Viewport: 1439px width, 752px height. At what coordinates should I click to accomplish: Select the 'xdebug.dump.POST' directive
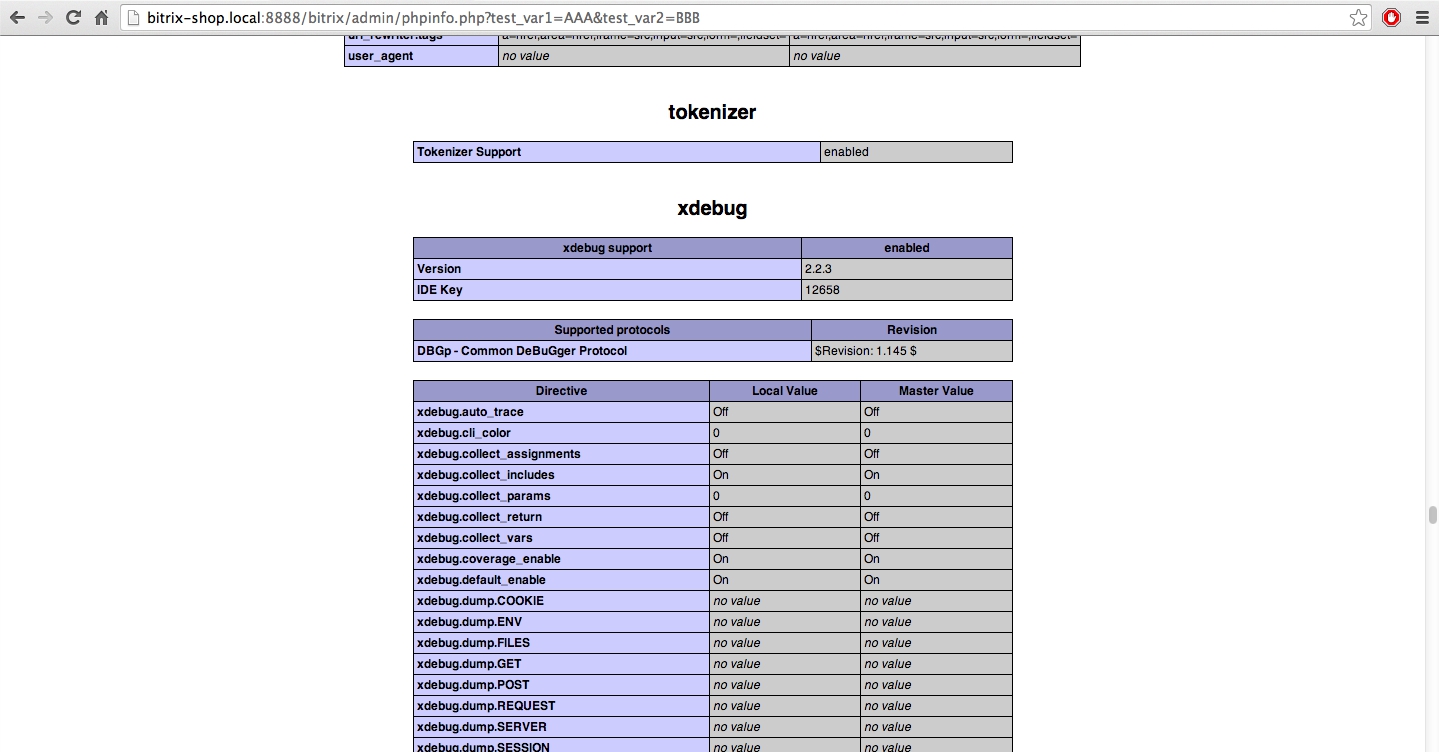561,685
